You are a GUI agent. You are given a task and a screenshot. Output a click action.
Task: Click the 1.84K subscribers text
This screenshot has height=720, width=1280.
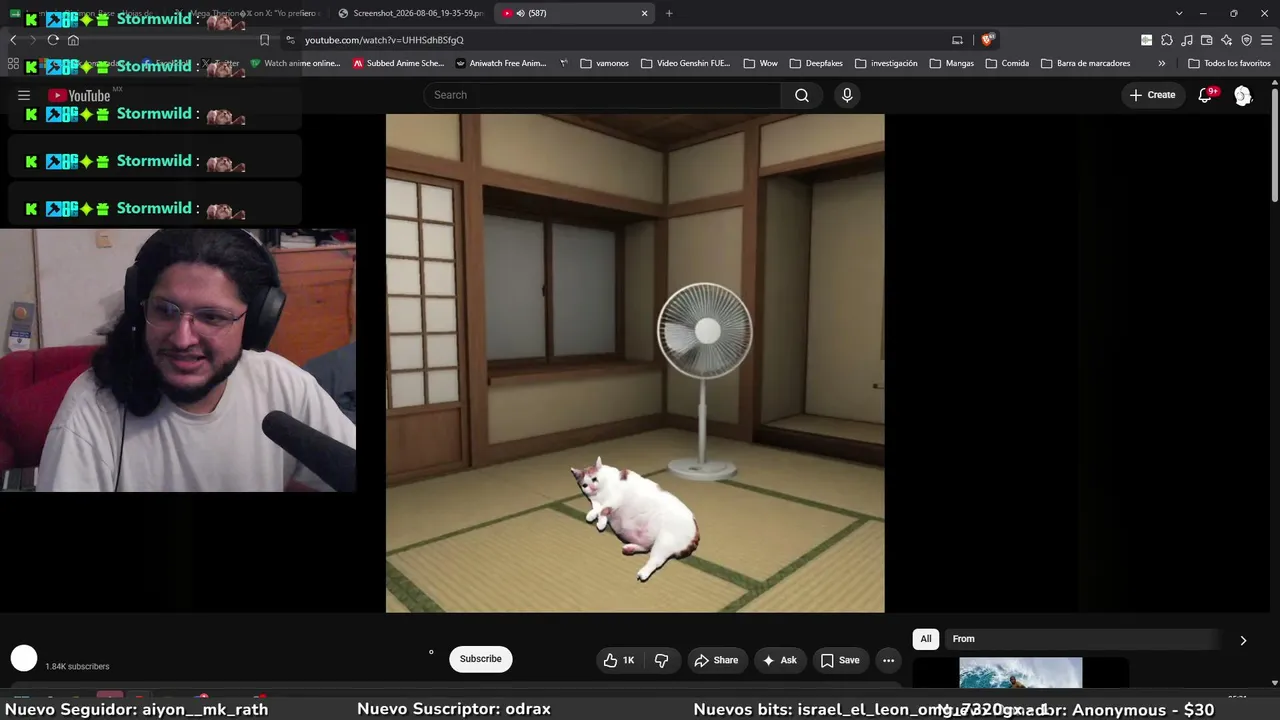(77, 666)
